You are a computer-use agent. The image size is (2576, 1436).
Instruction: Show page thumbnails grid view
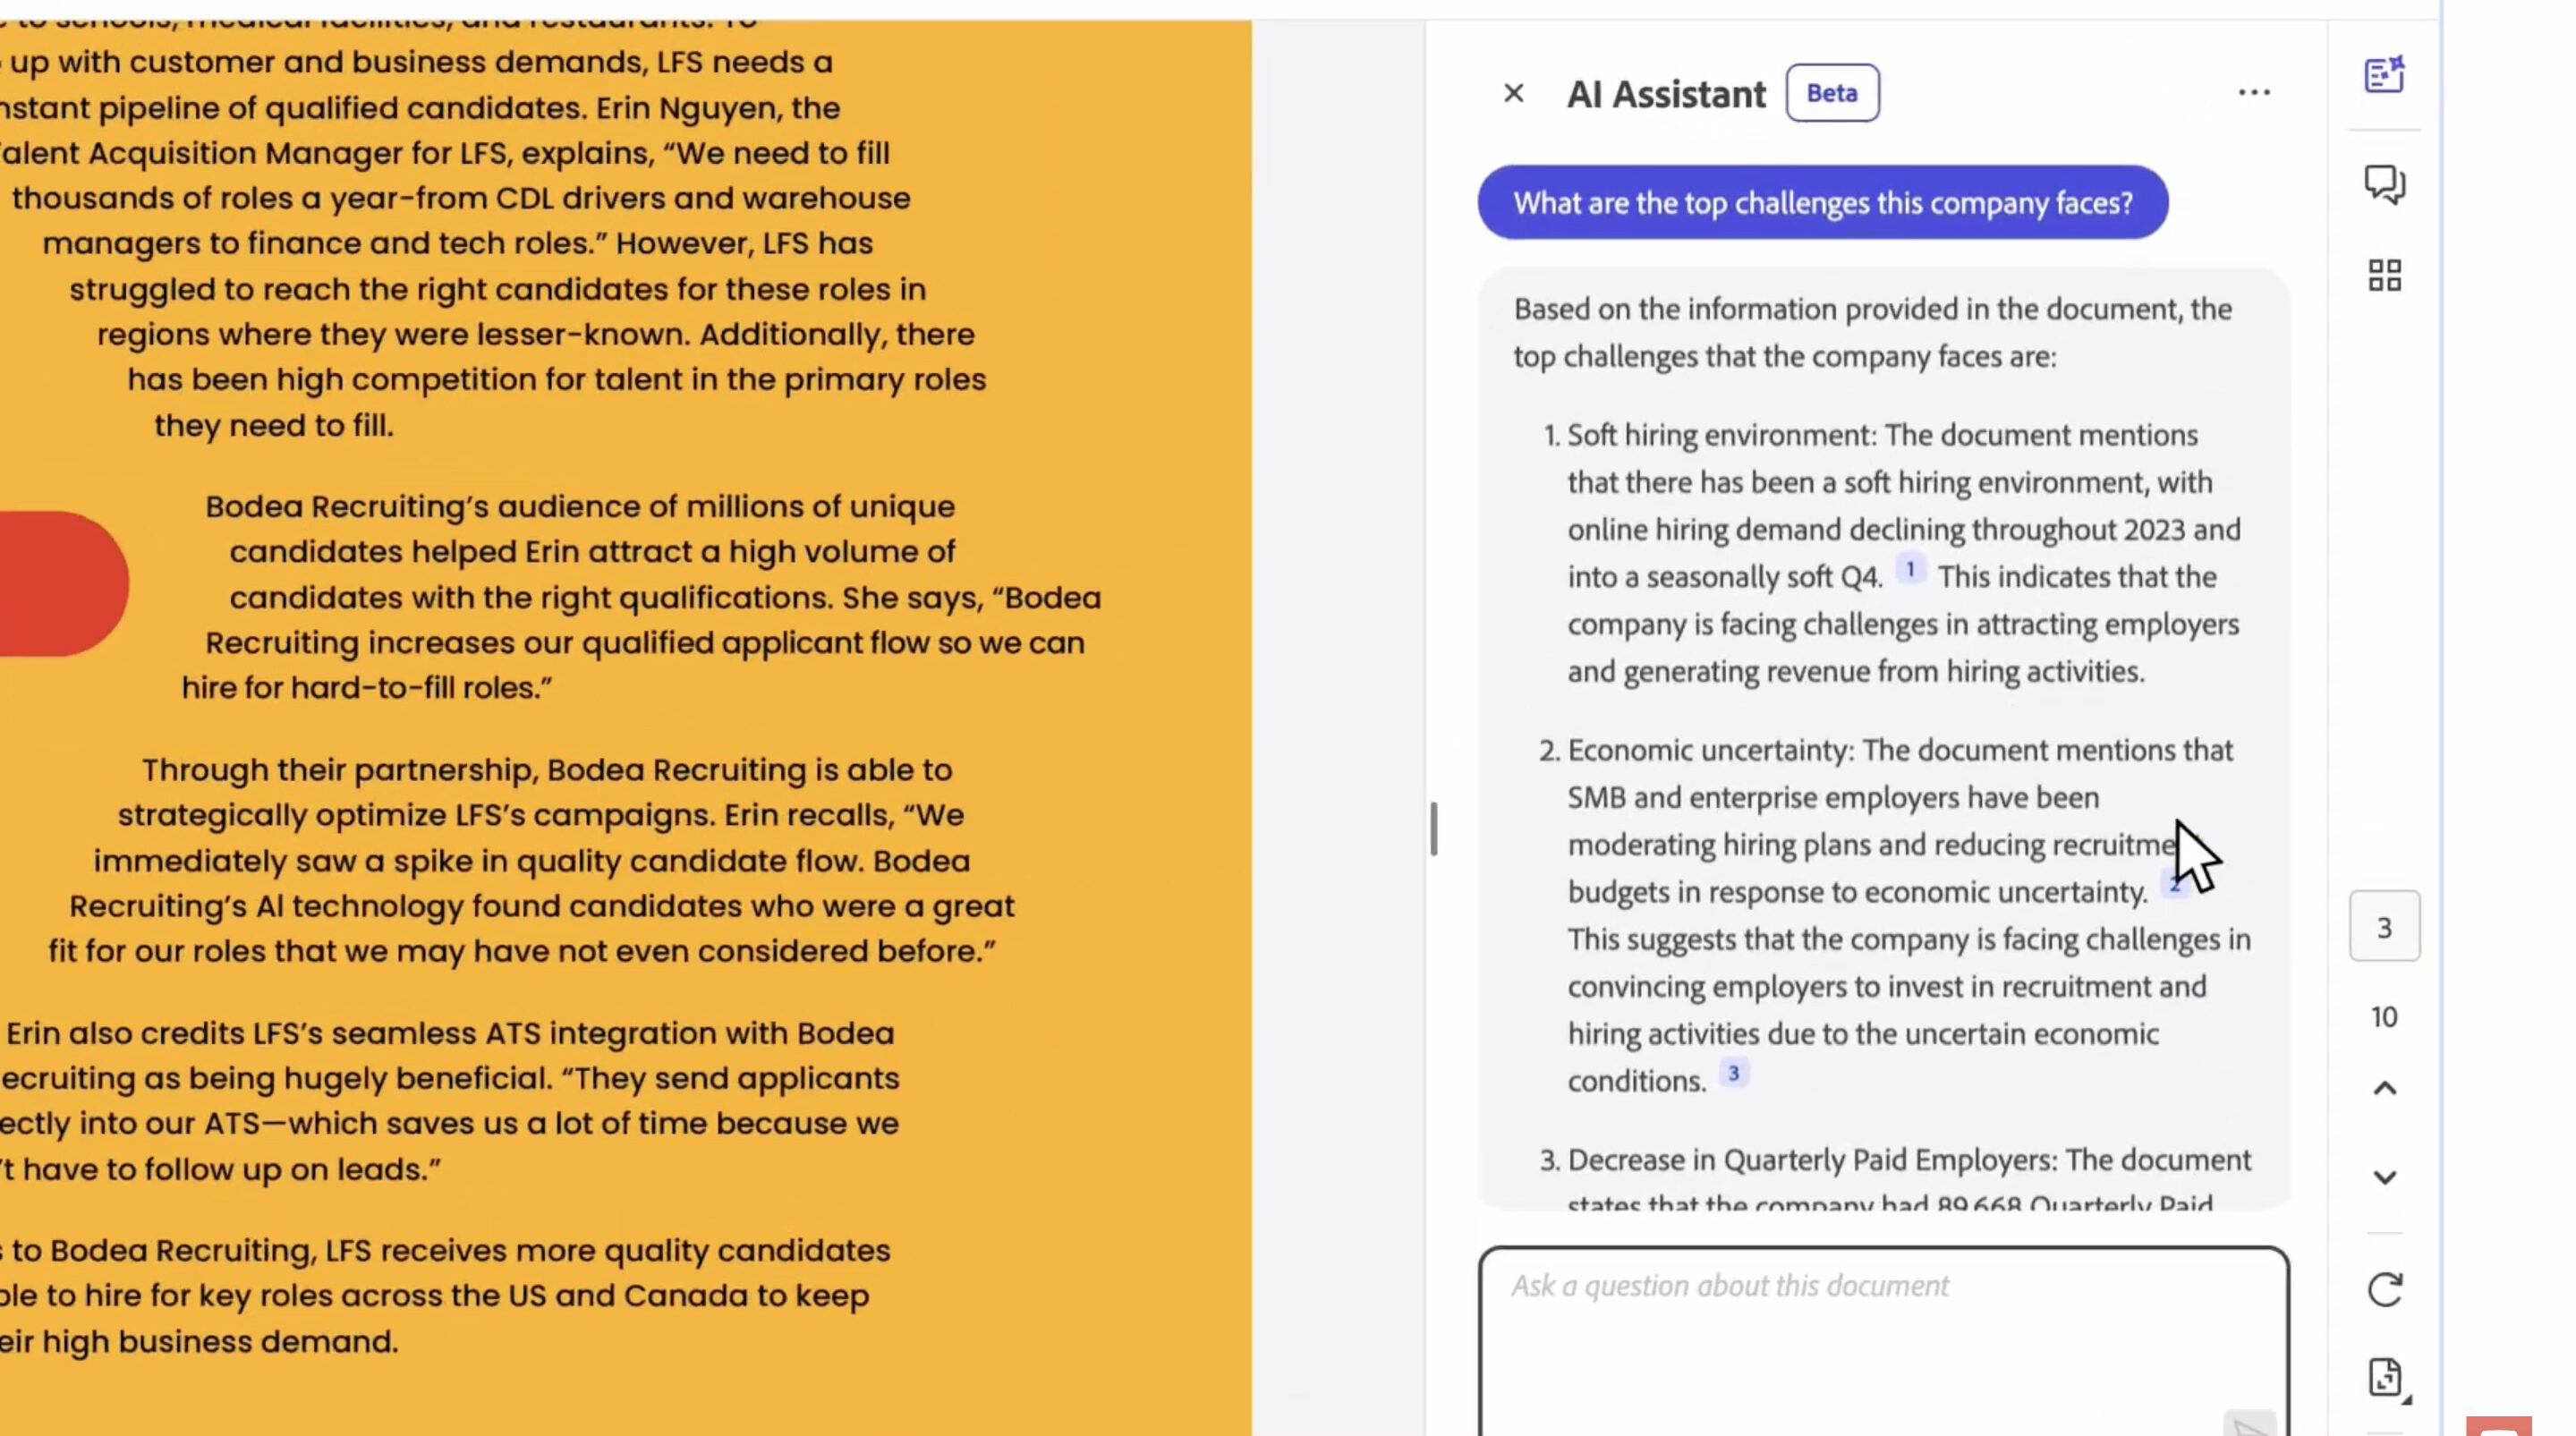2384,276
